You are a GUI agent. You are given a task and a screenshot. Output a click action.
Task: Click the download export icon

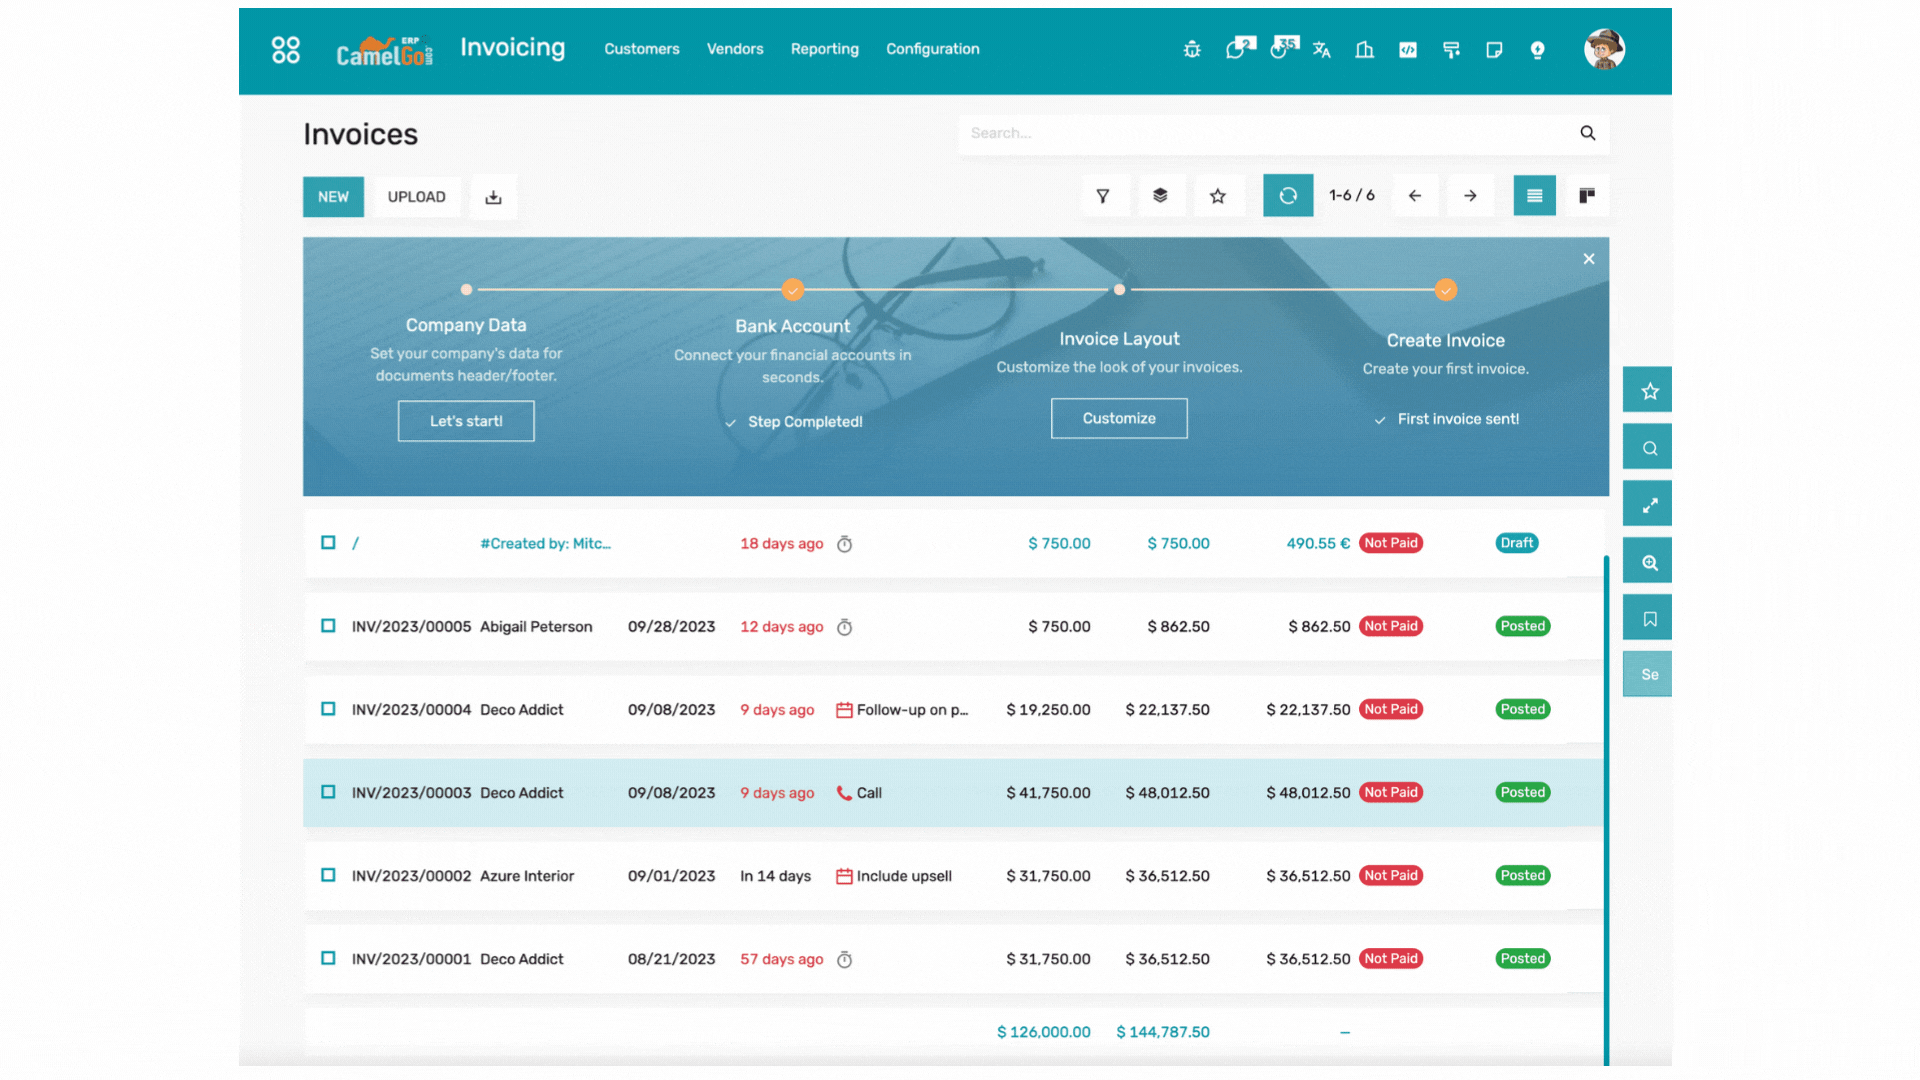pyautogui.click(x=493, y=197)
